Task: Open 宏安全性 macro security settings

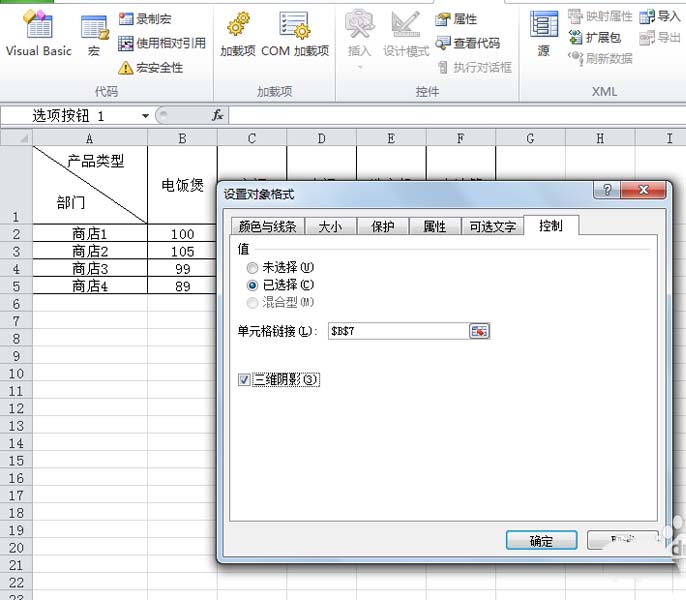Action: coord(150,68)
